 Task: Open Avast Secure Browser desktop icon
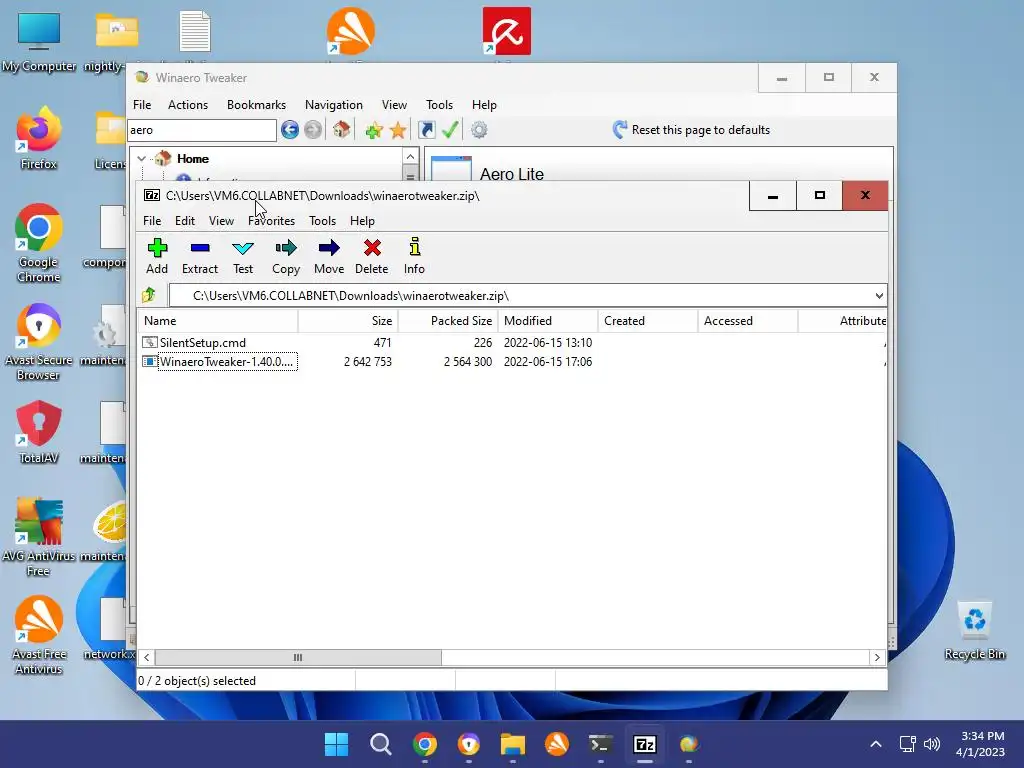39,342
